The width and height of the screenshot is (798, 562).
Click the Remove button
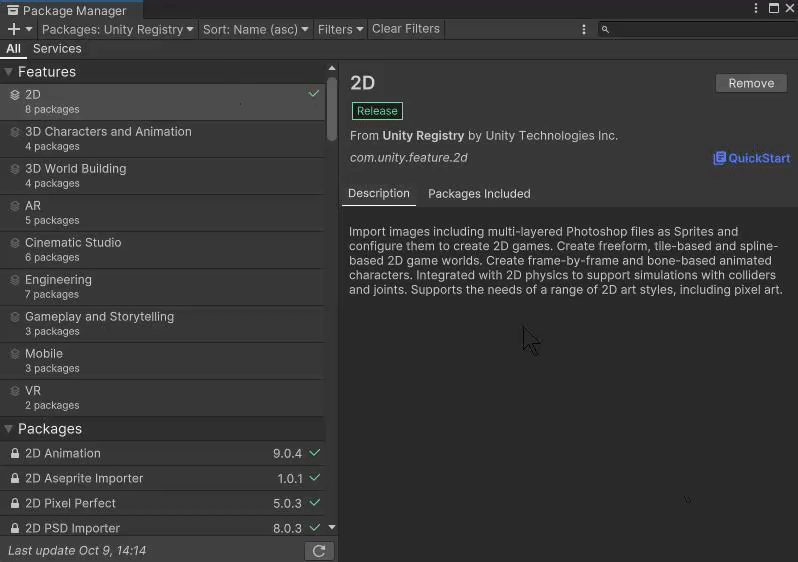pyautogui.click(x=751, y=83)
